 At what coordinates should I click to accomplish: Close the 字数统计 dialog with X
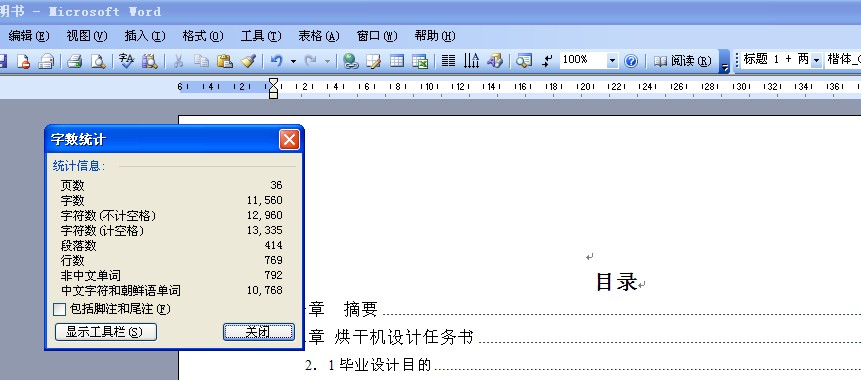tap(289, 139)
